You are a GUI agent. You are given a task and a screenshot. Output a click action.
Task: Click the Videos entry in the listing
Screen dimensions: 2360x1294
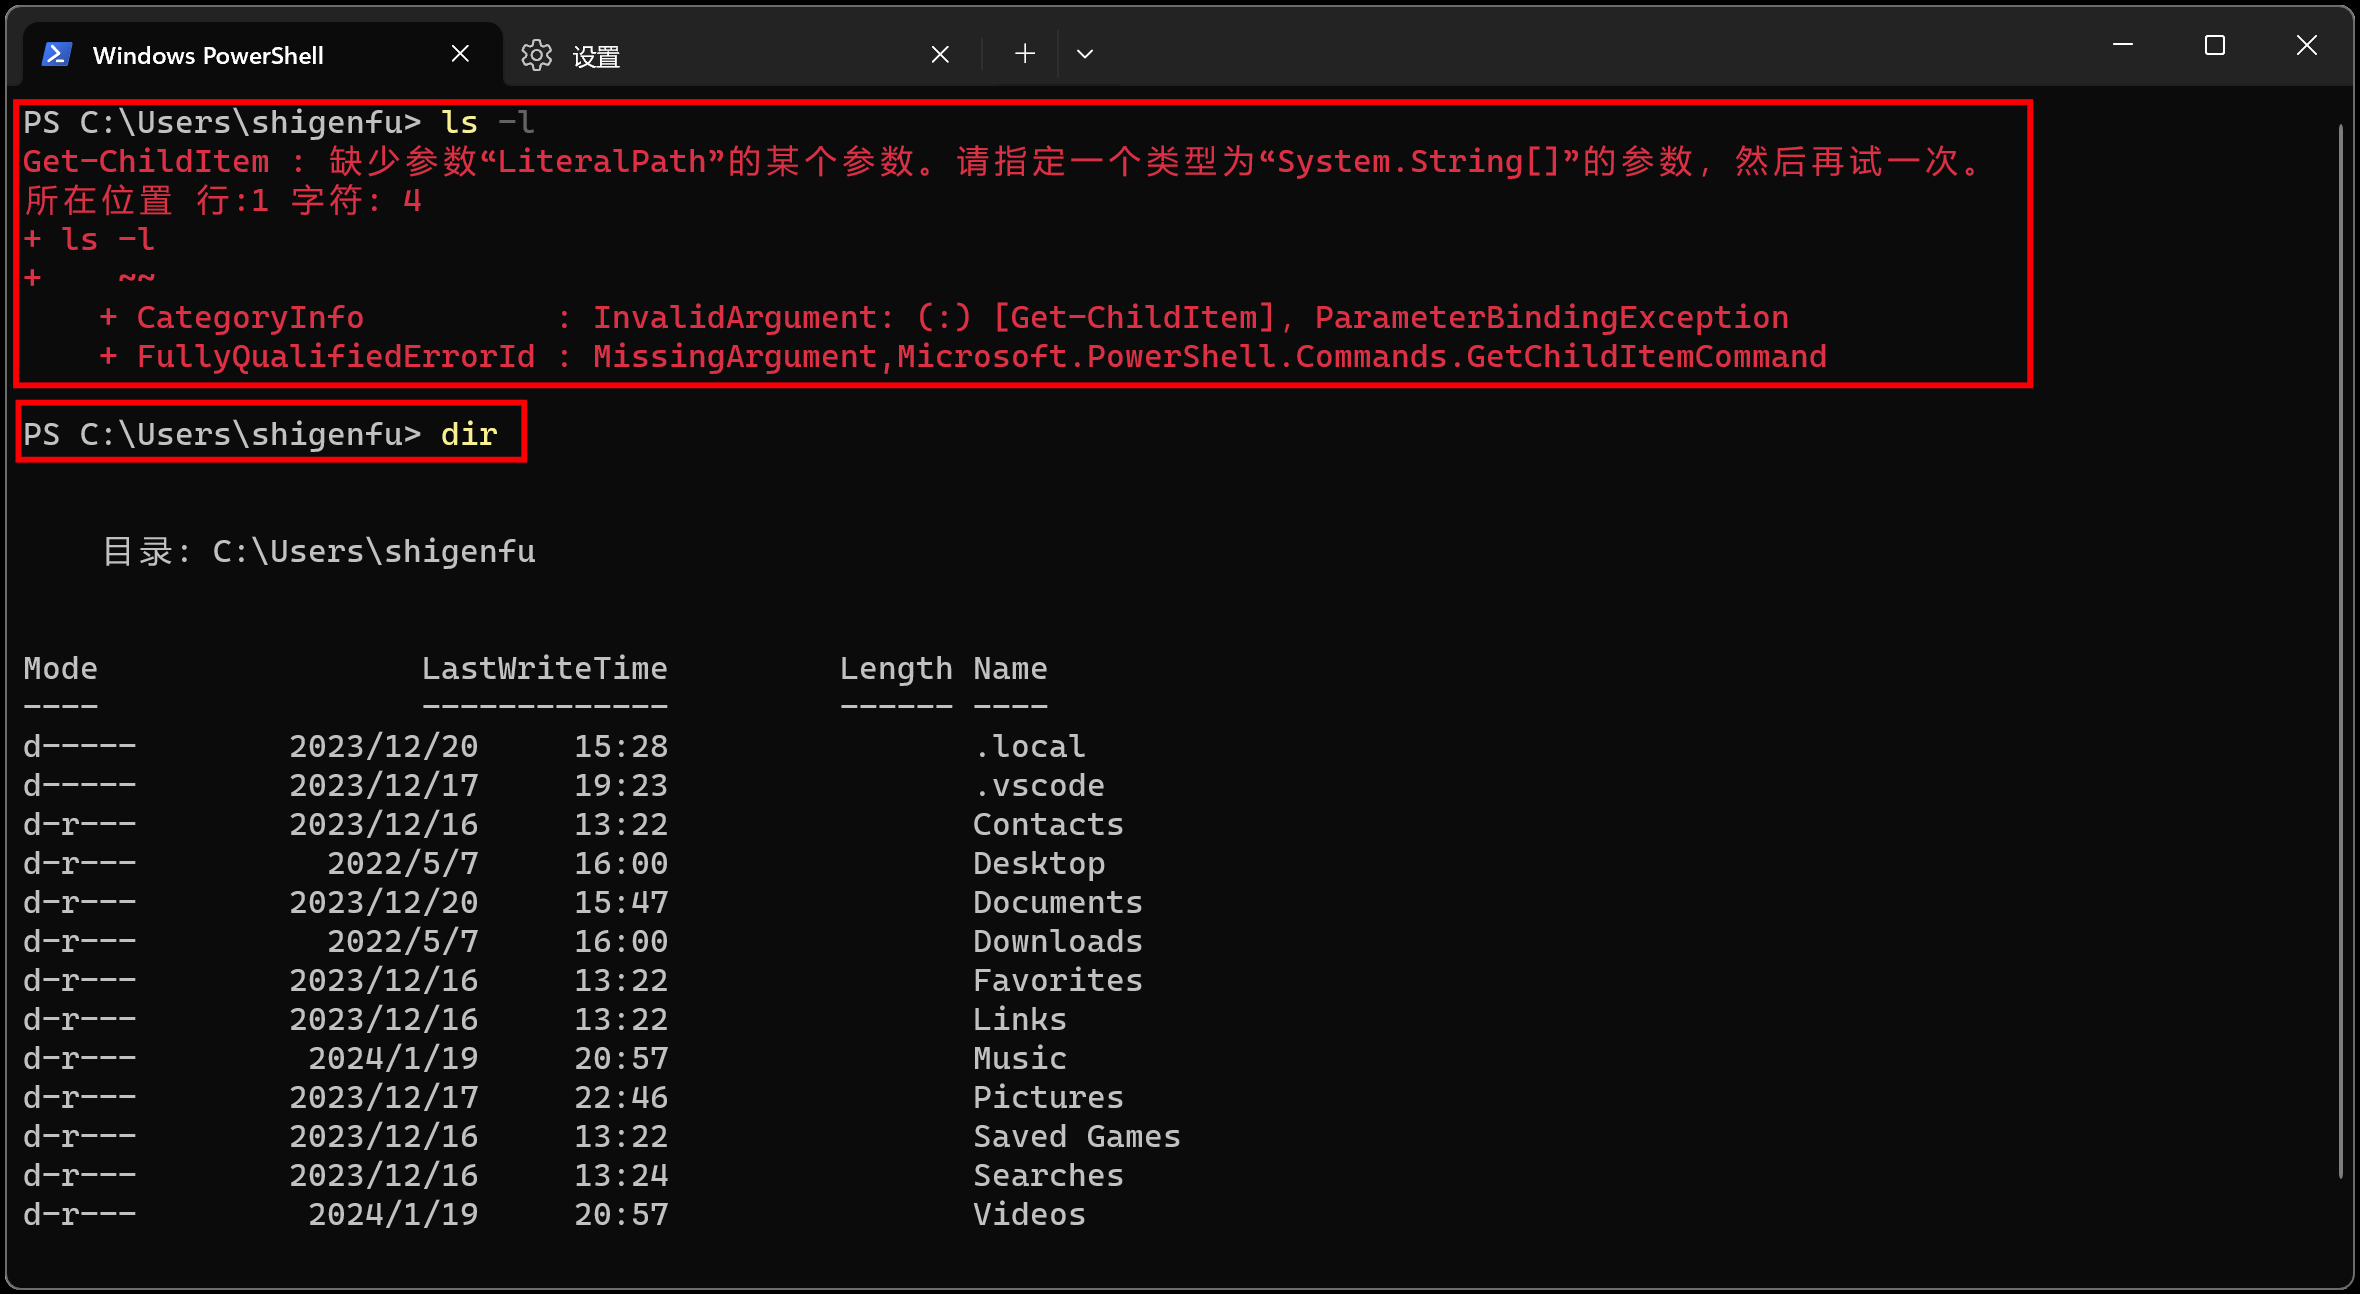pos(1028,1213)
